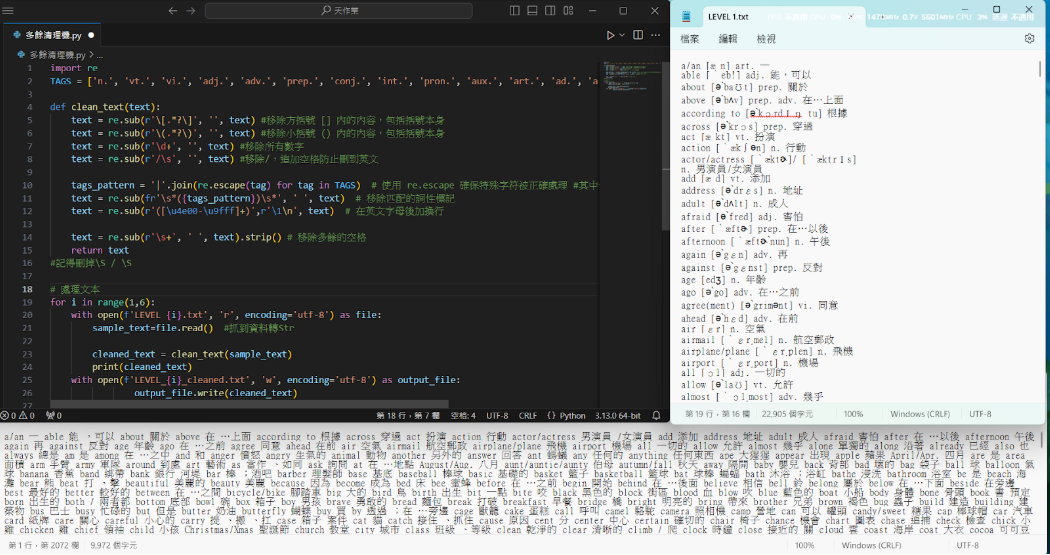Screen dimensions: 1050x555
Task: Click the 第 18 行, 第 7 欄 cursor position
Action: pyautogui.click(x=408, y=416)
